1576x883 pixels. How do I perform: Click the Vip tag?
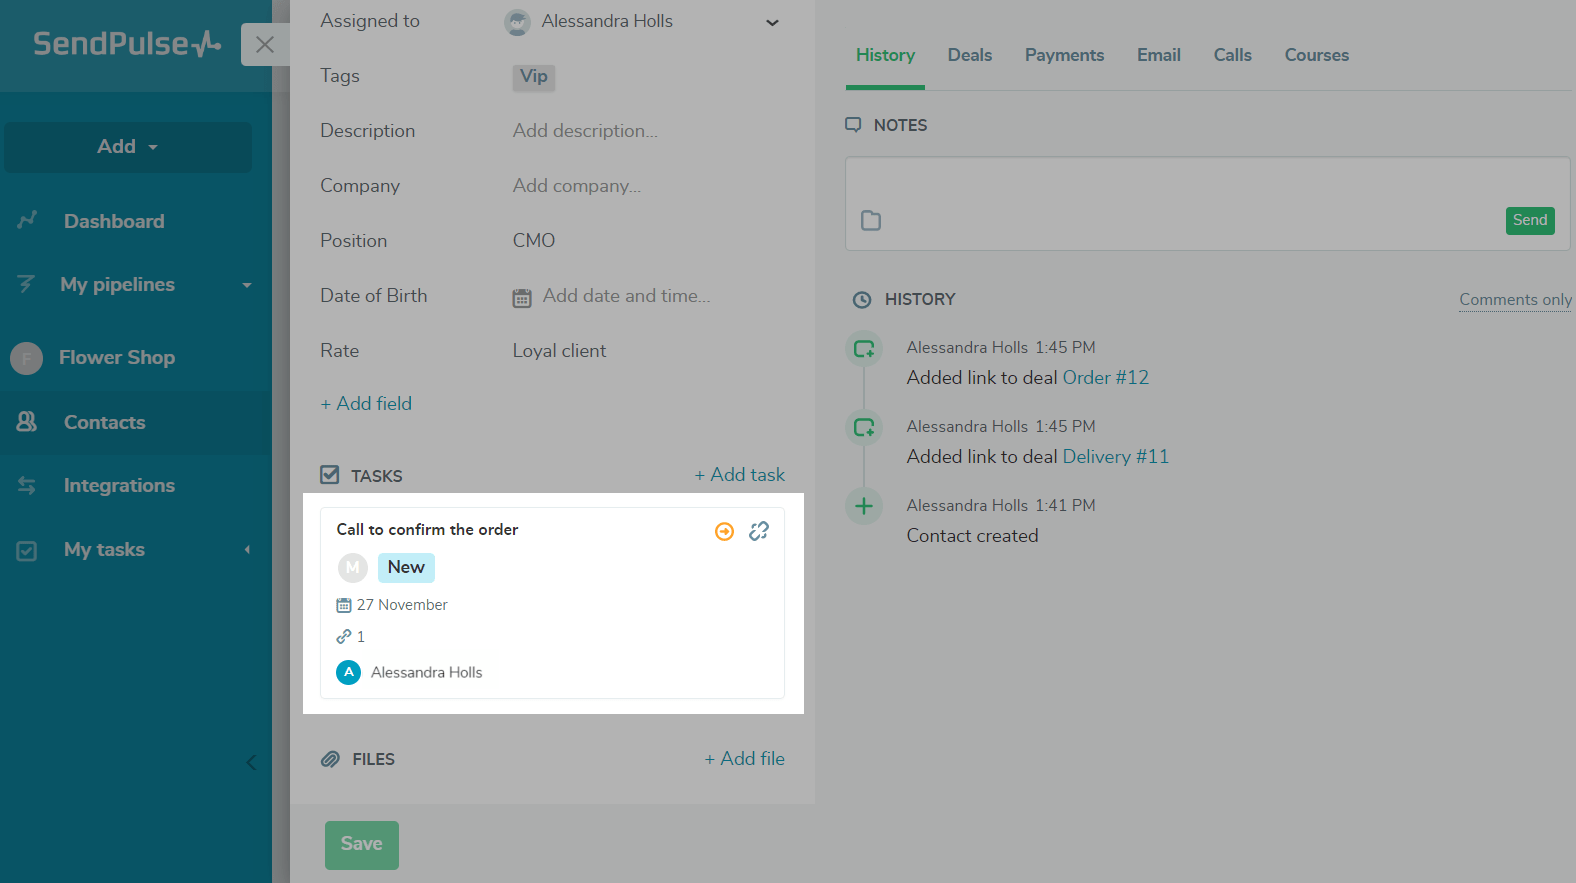coord(534,77)
